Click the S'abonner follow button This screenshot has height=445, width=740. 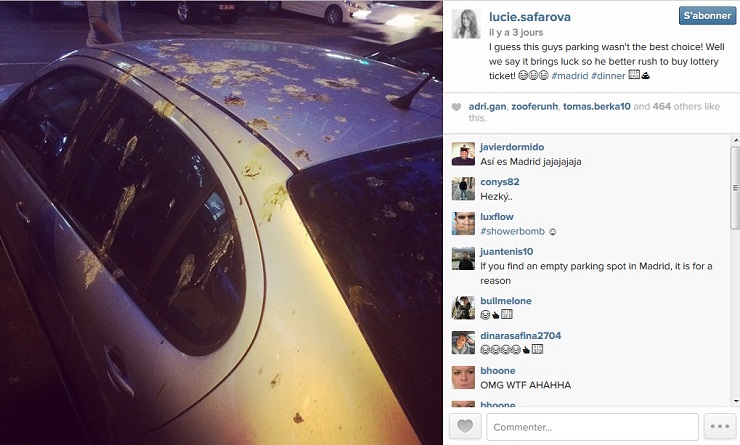click(x=707, y=16)
